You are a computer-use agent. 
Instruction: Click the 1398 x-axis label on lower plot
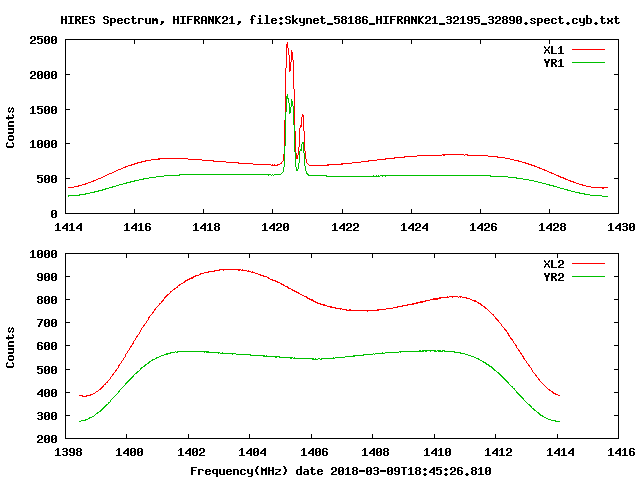coord(68,452)
